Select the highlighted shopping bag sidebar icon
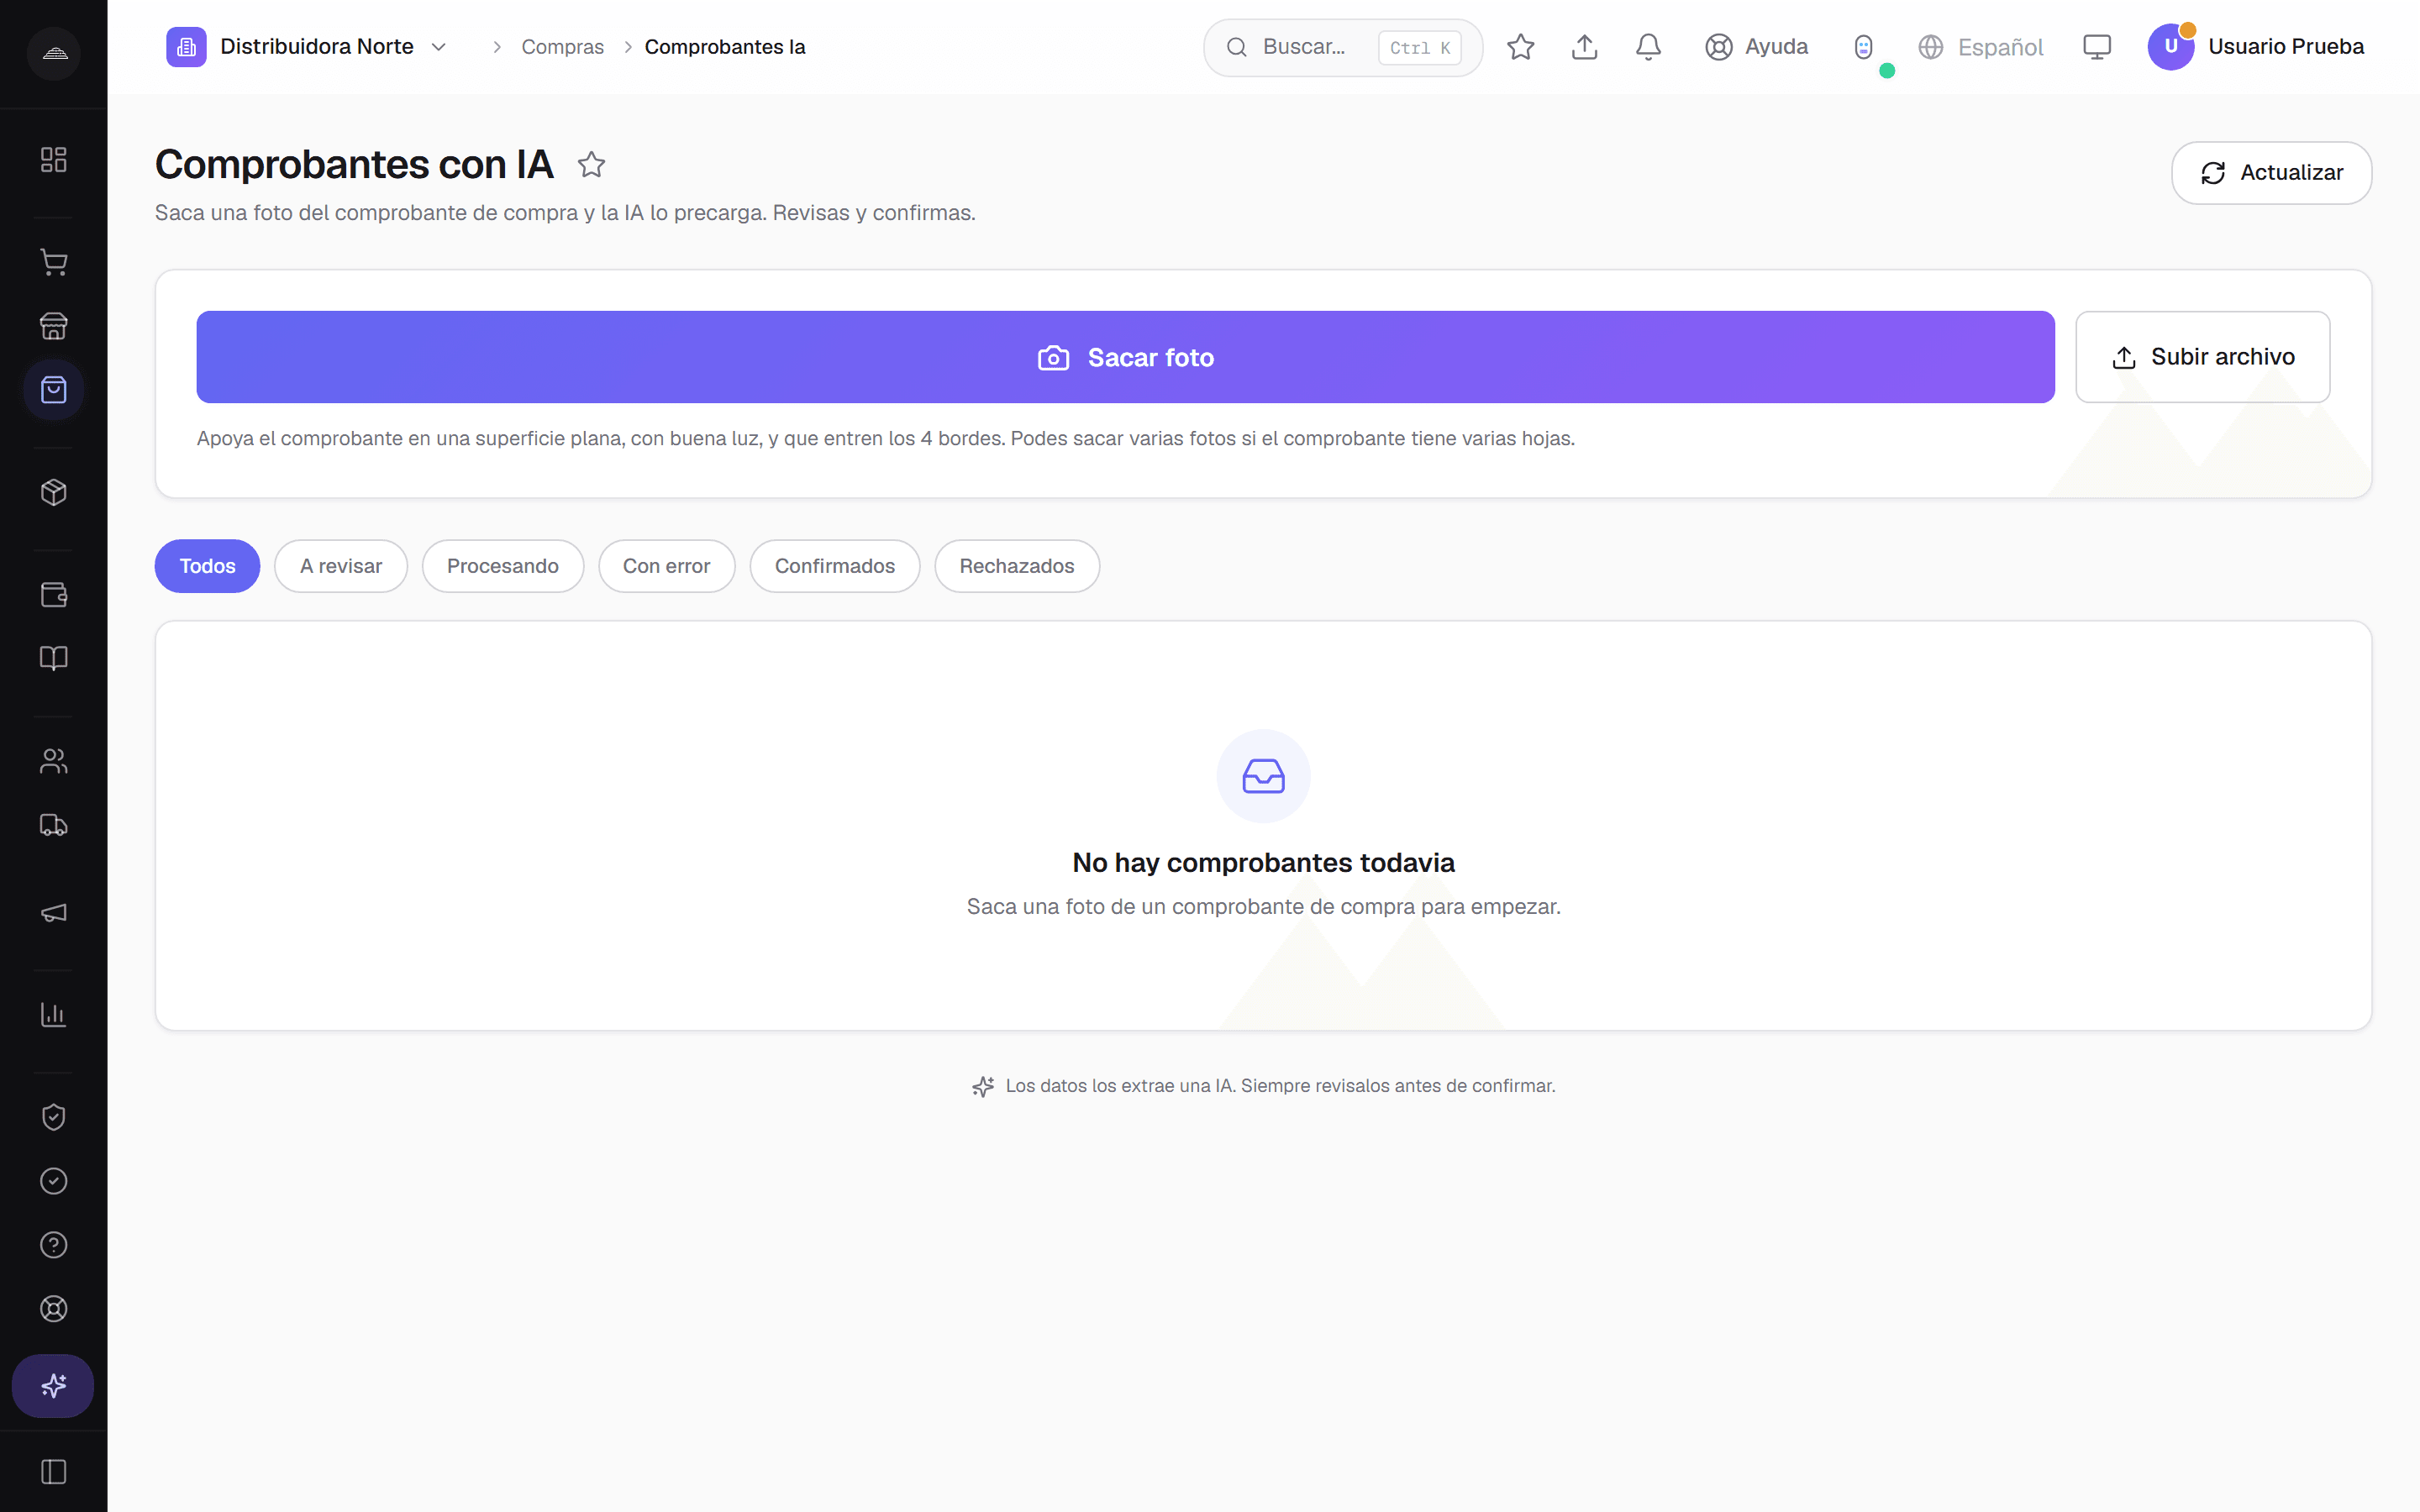Viewport: 2420px width, 1512px height. coord(53,390)
